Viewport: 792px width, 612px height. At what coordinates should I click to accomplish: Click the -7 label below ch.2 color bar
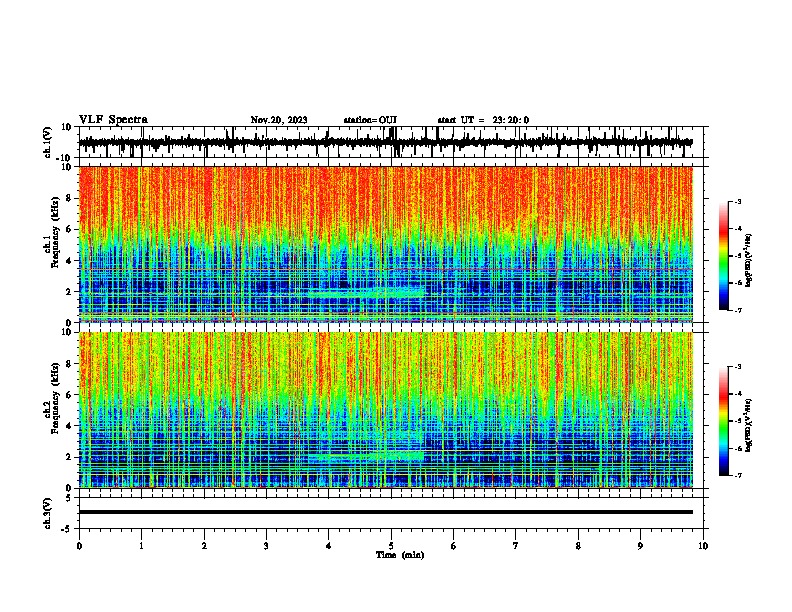(737, 476)
